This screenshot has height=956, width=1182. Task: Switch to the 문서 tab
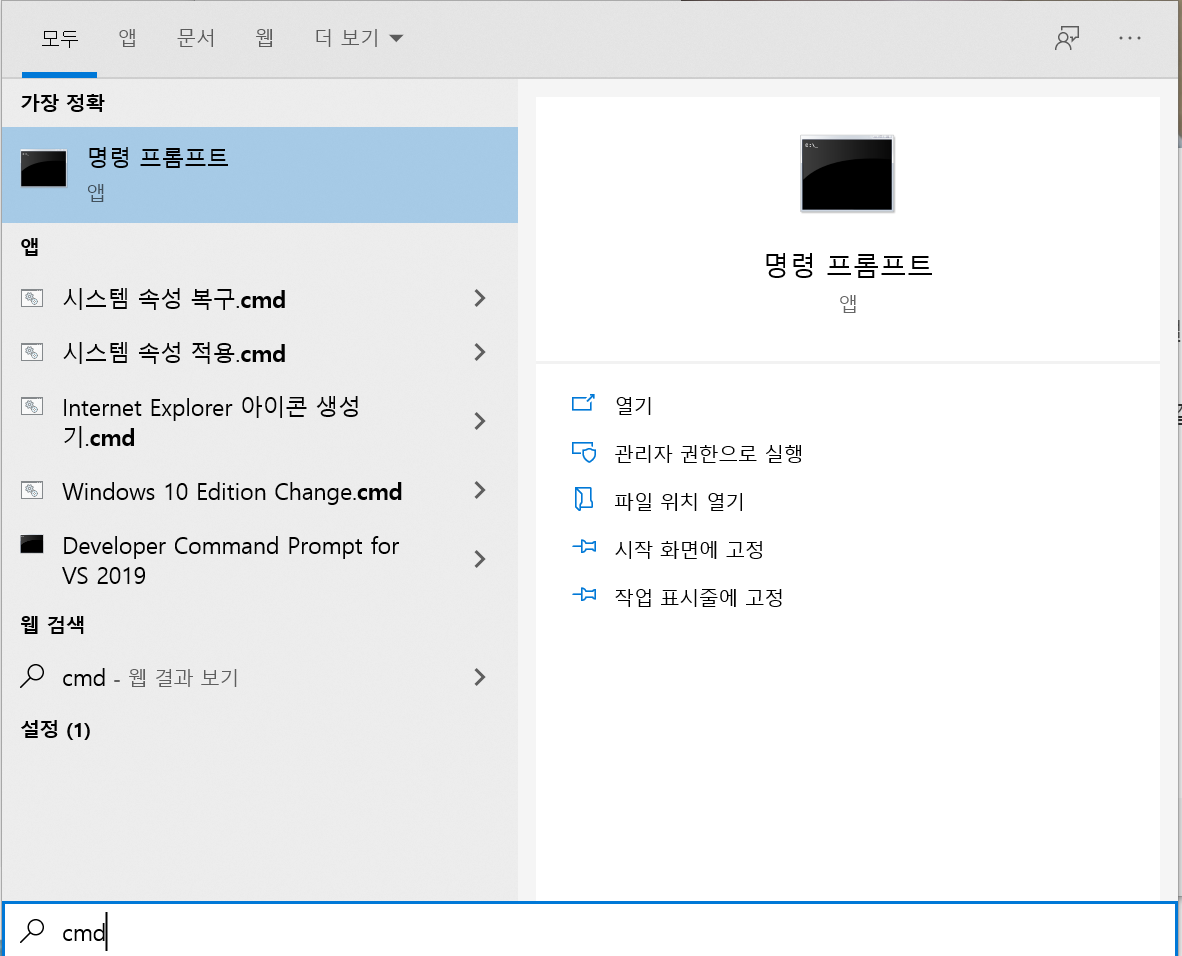(196, 38)
